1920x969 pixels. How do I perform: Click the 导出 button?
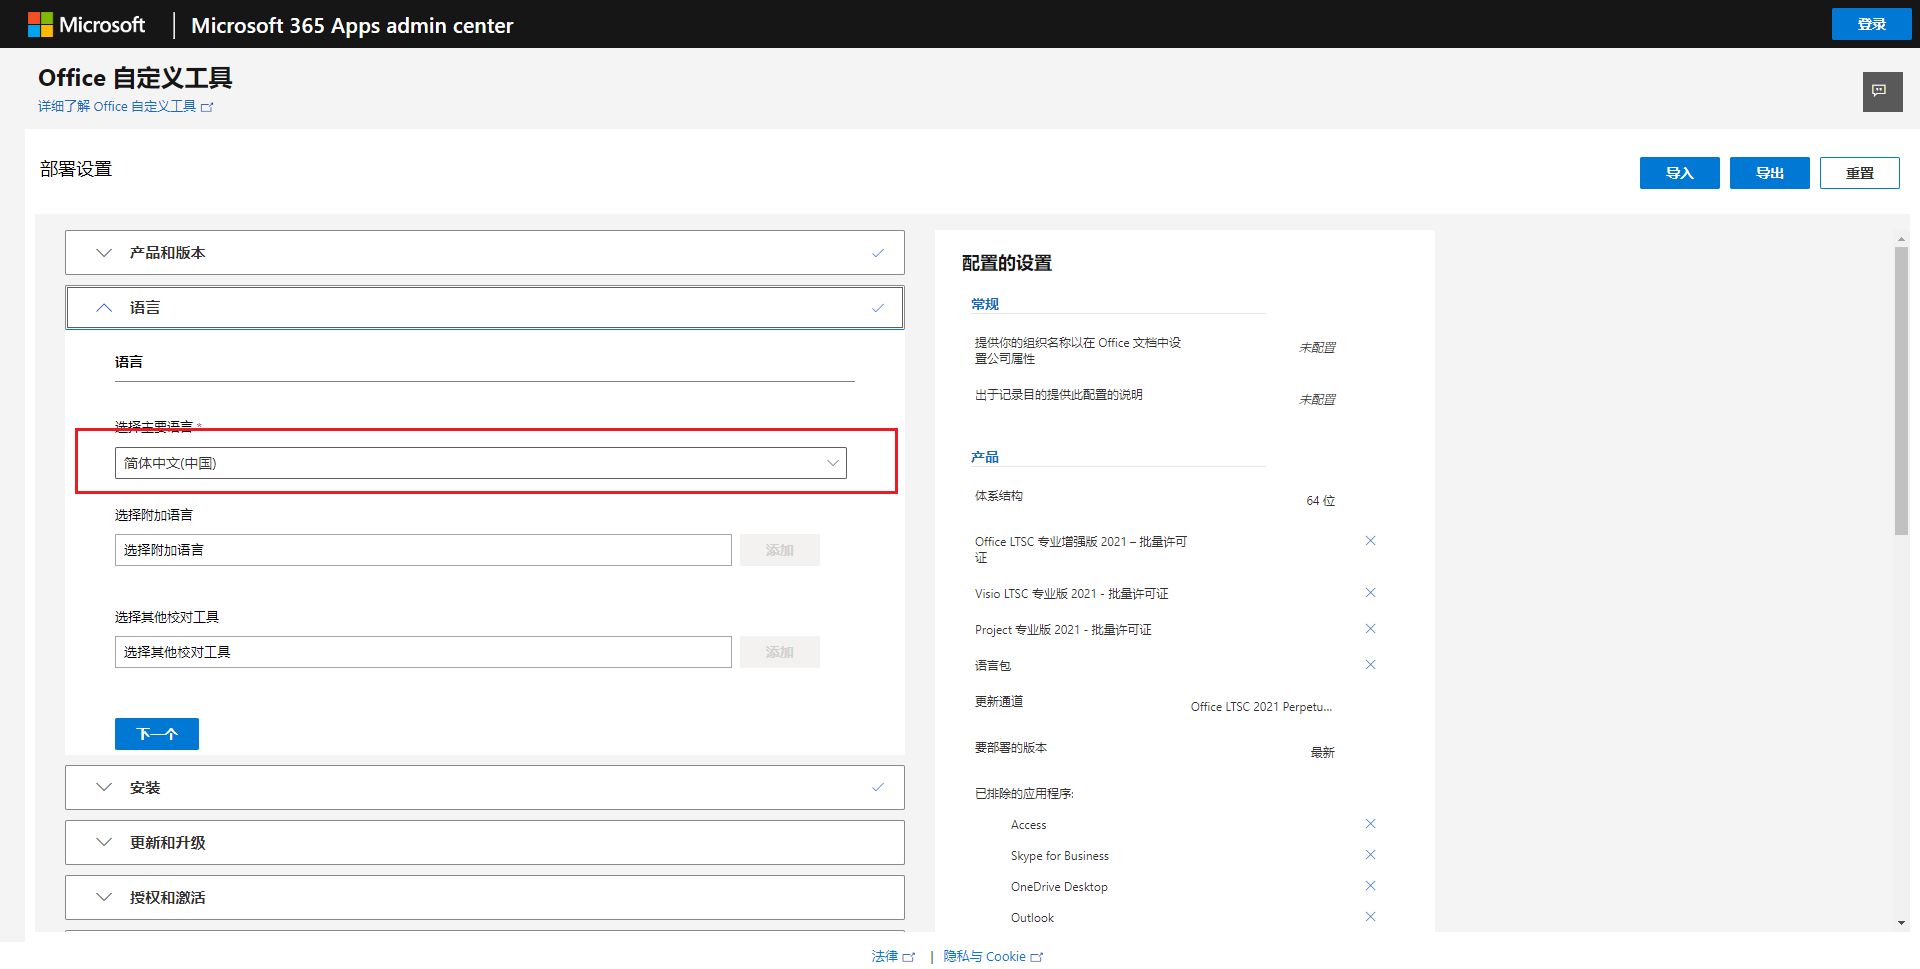click(x=1769, y=173)
